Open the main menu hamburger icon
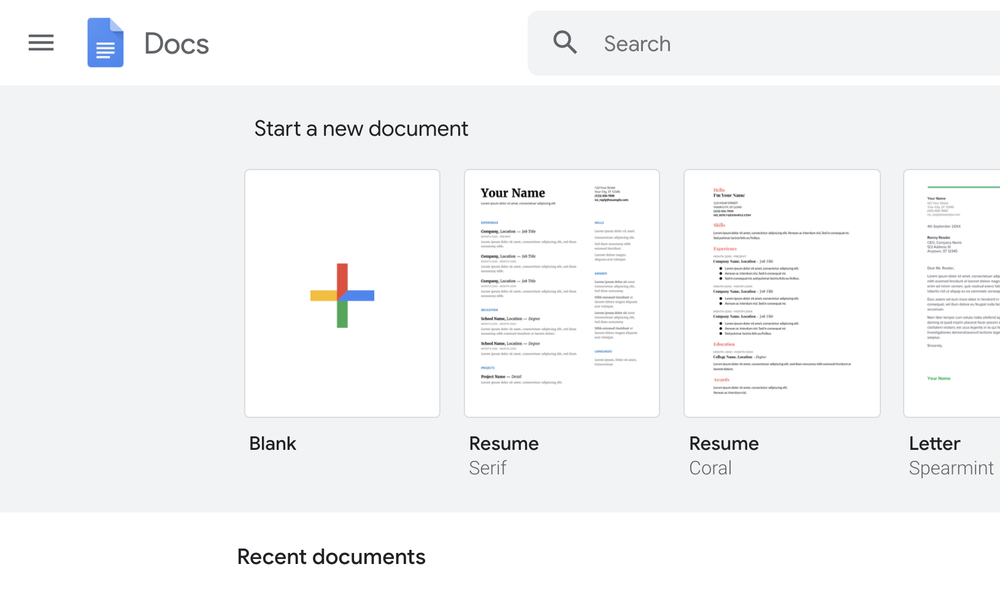Screen dimensions: 1000x593 coord(41,43)
